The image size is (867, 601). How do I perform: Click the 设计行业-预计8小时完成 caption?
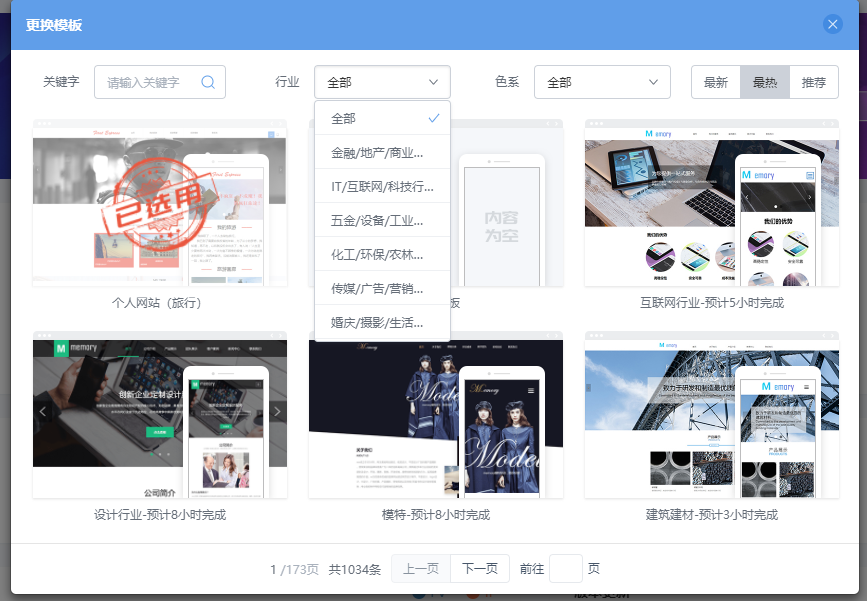[160, 515]
